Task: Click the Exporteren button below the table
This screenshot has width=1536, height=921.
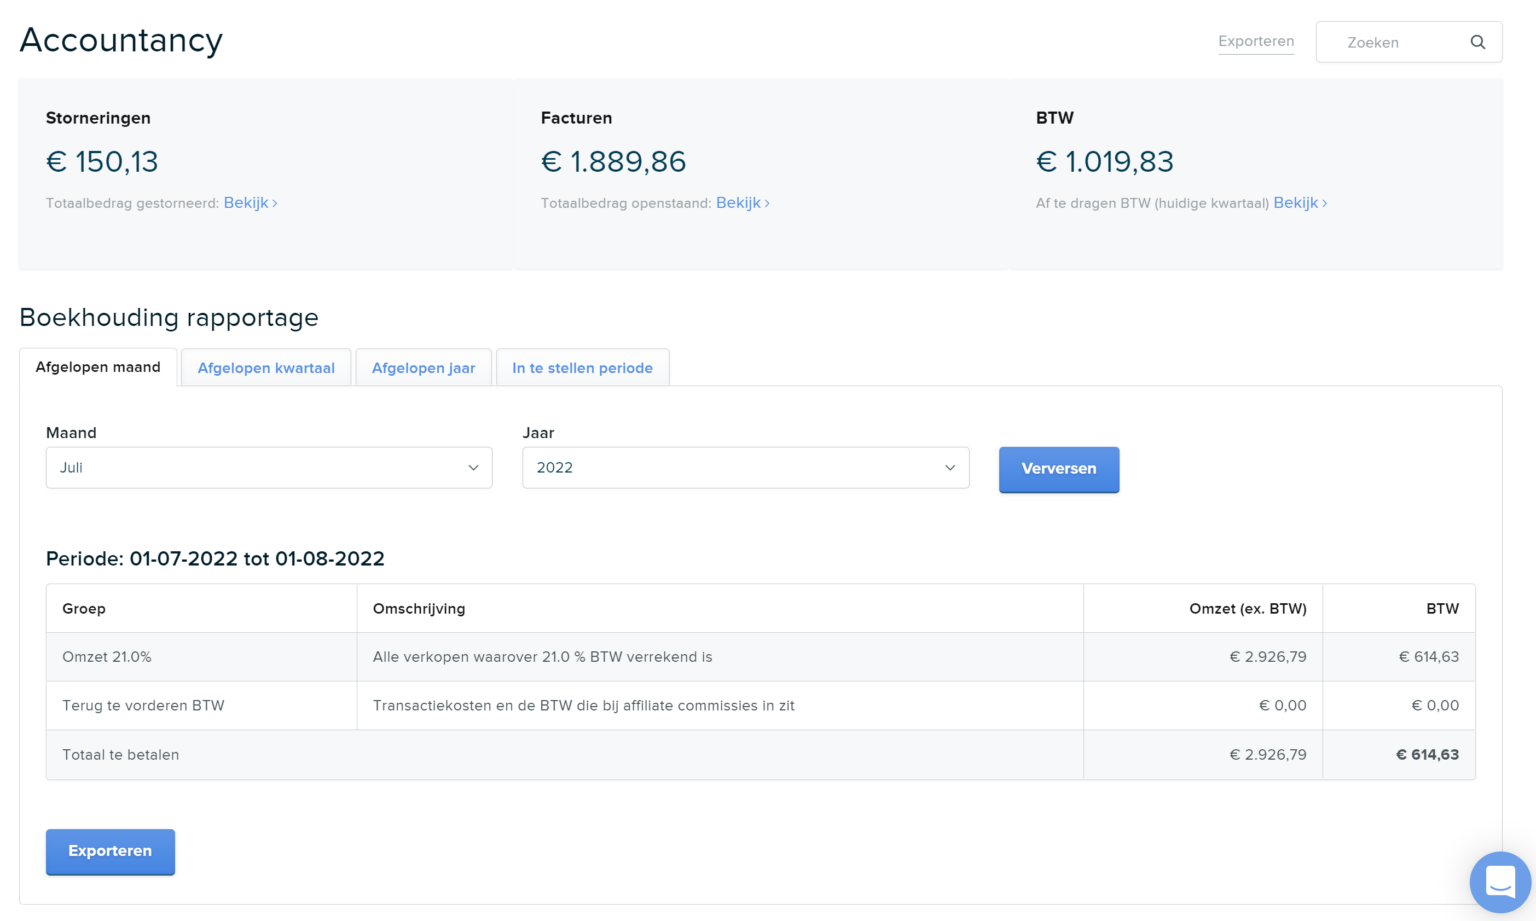Action: (x=110, y=851)
